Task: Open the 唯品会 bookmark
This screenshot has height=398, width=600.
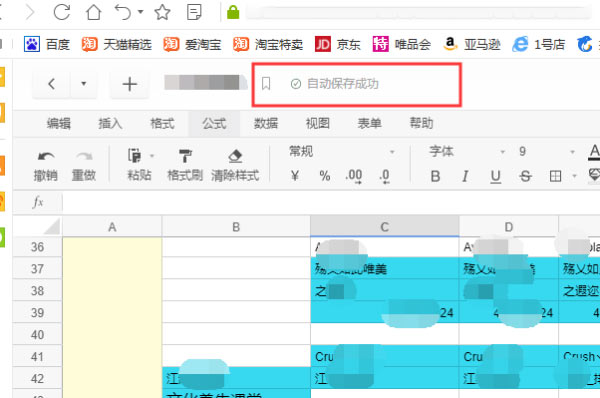Action: point(402,44)
